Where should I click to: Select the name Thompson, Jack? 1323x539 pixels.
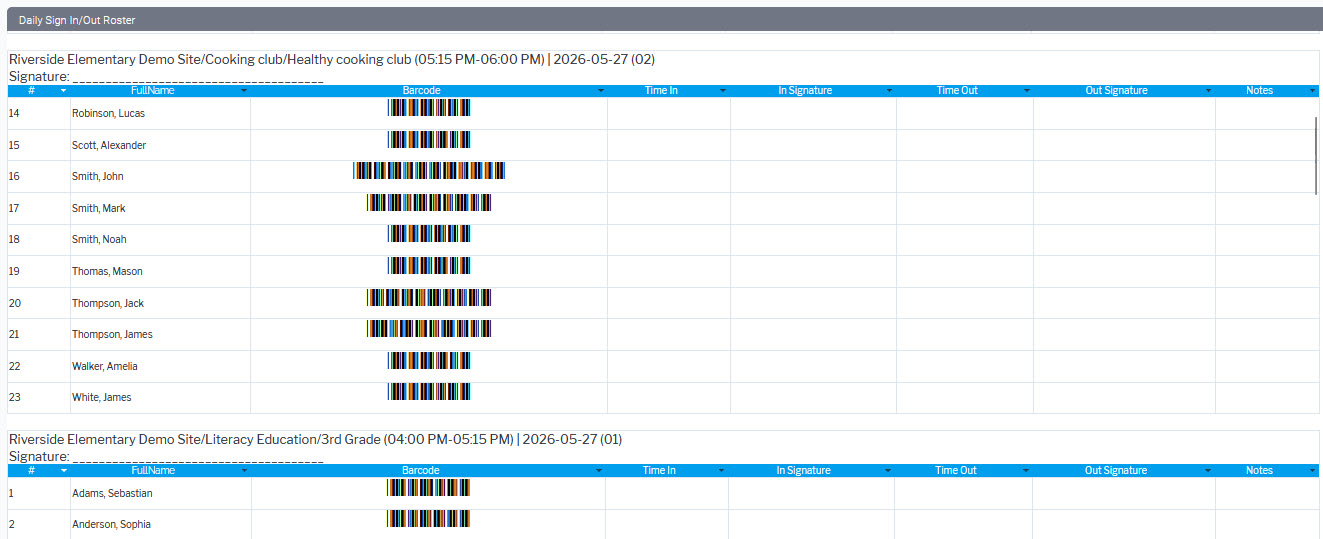[108, 304]
